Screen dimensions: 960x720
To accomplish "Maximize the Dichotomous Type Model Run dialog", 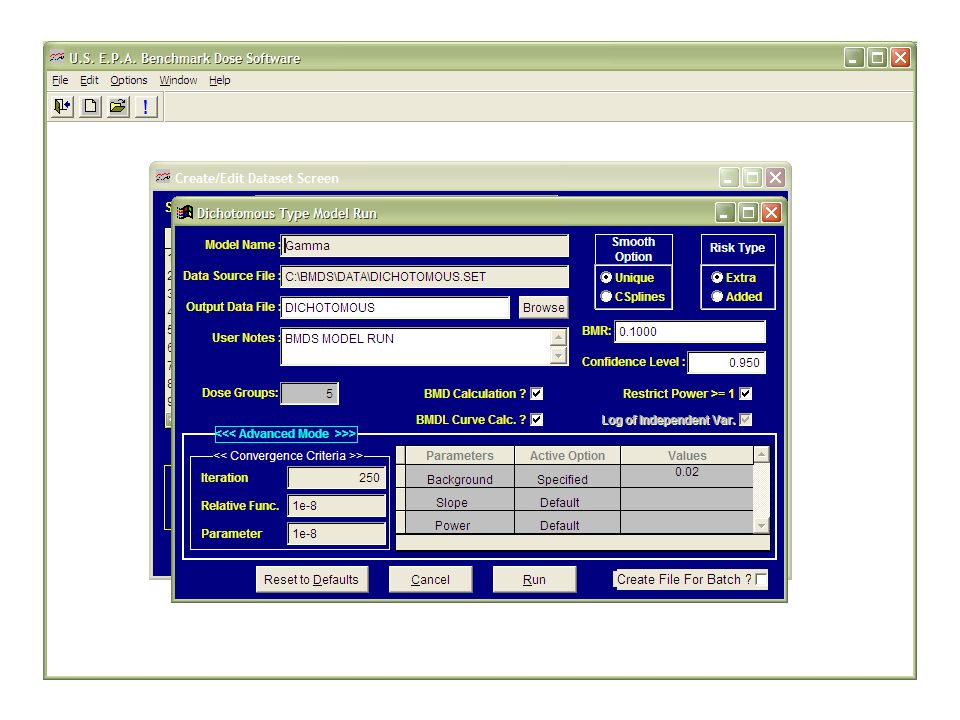I will pyautogui.click(x=748, y=212).
